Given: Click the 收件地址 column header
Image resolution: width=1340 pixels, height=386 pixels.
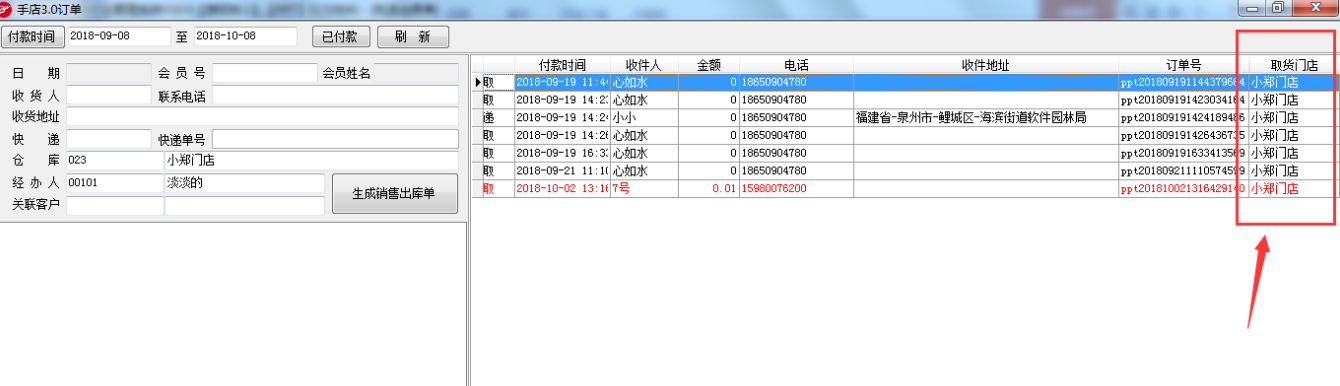Looking at the screenshot, I should [985, 65].
